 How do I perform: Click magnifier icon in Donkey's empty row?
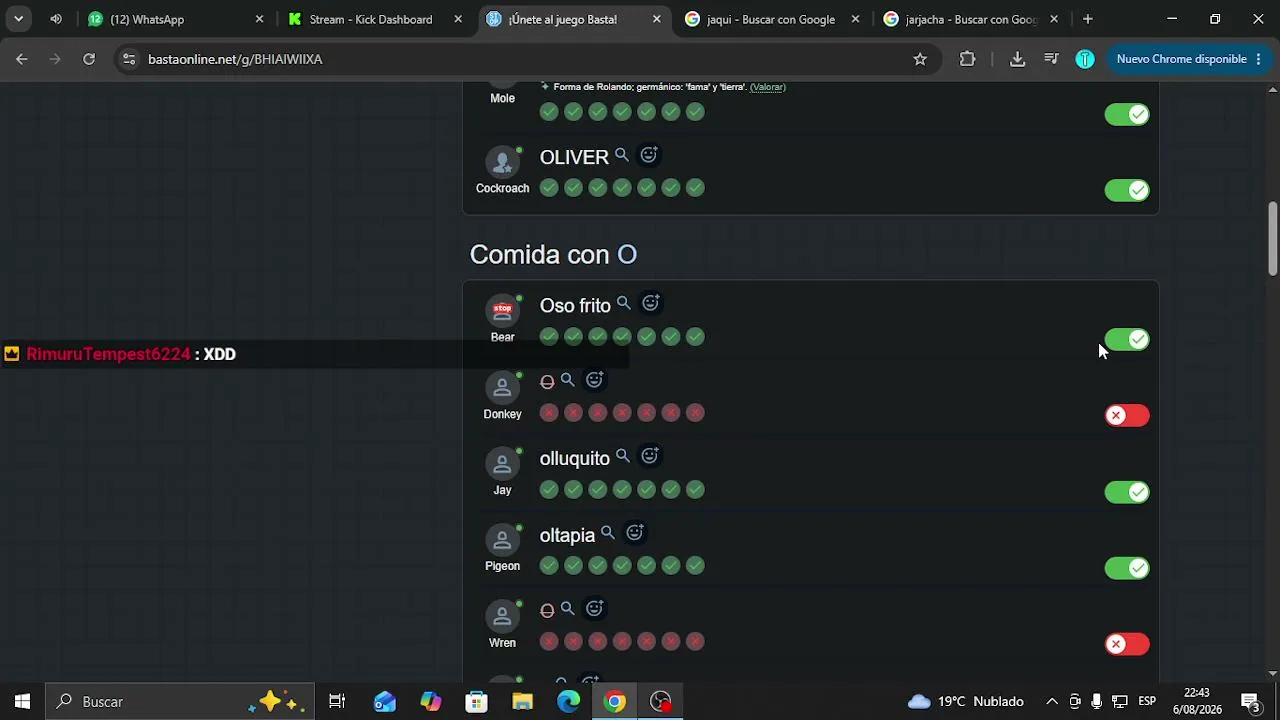[x=568, y=380]
